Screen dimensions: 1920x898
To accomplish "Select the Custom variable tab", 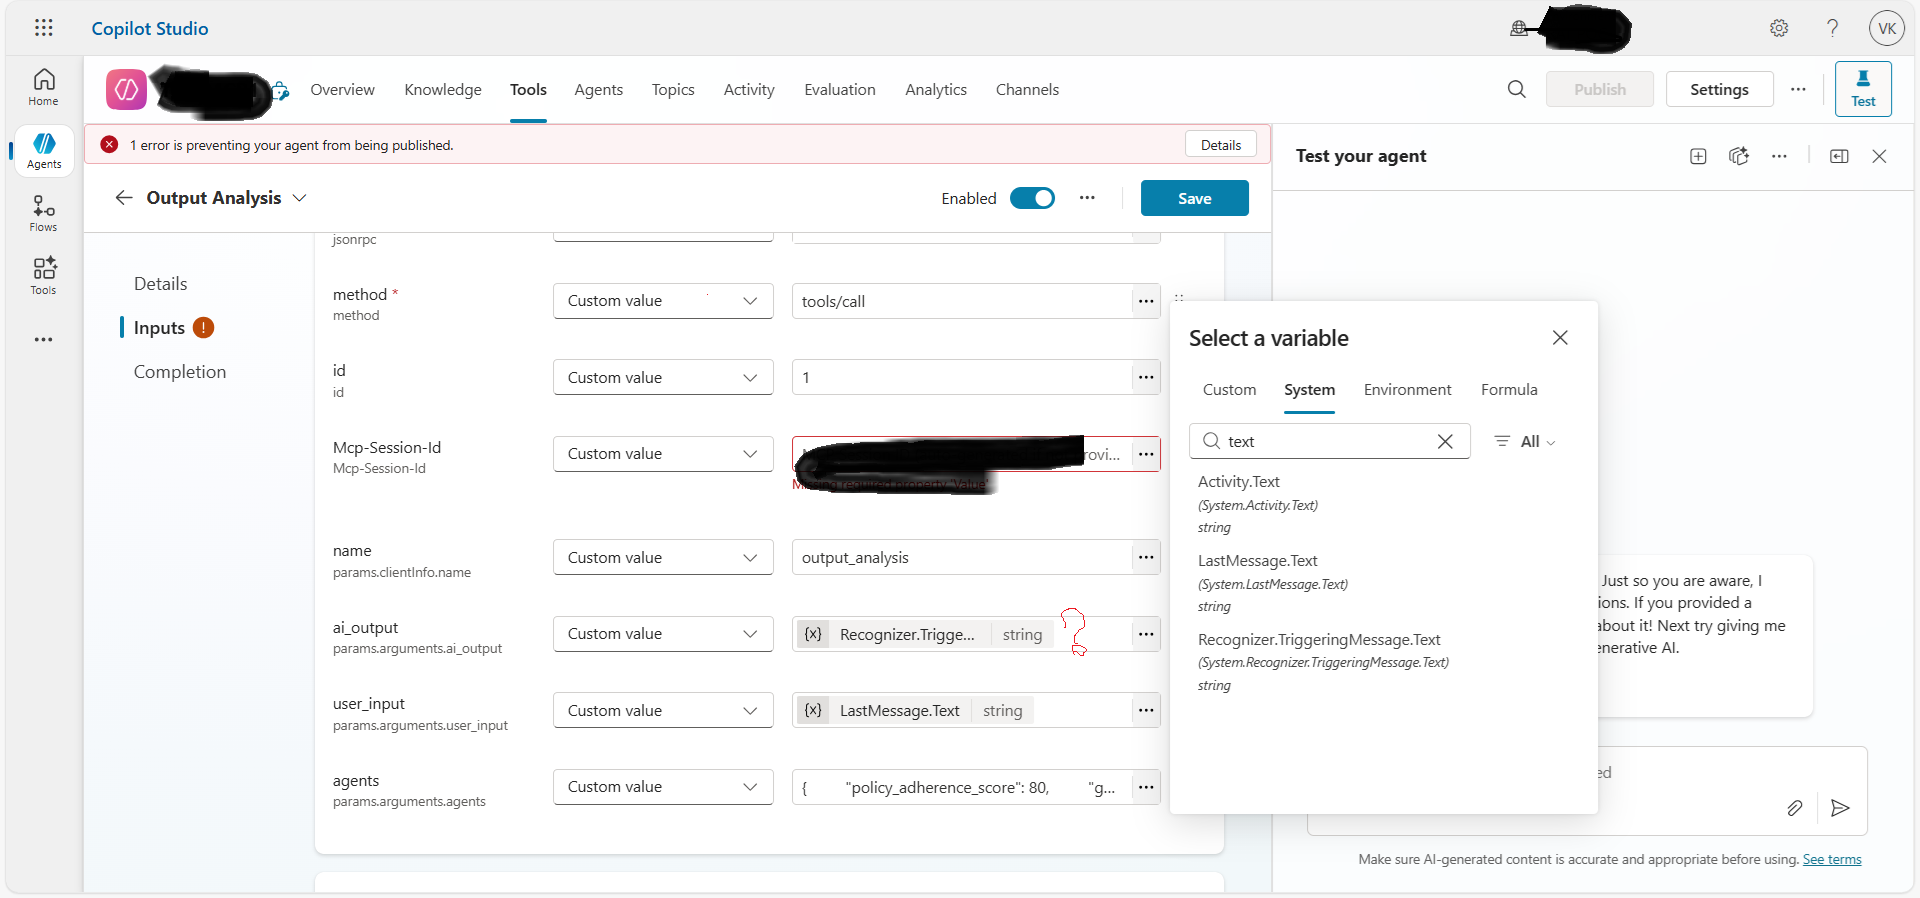I will pos(1229,390).
